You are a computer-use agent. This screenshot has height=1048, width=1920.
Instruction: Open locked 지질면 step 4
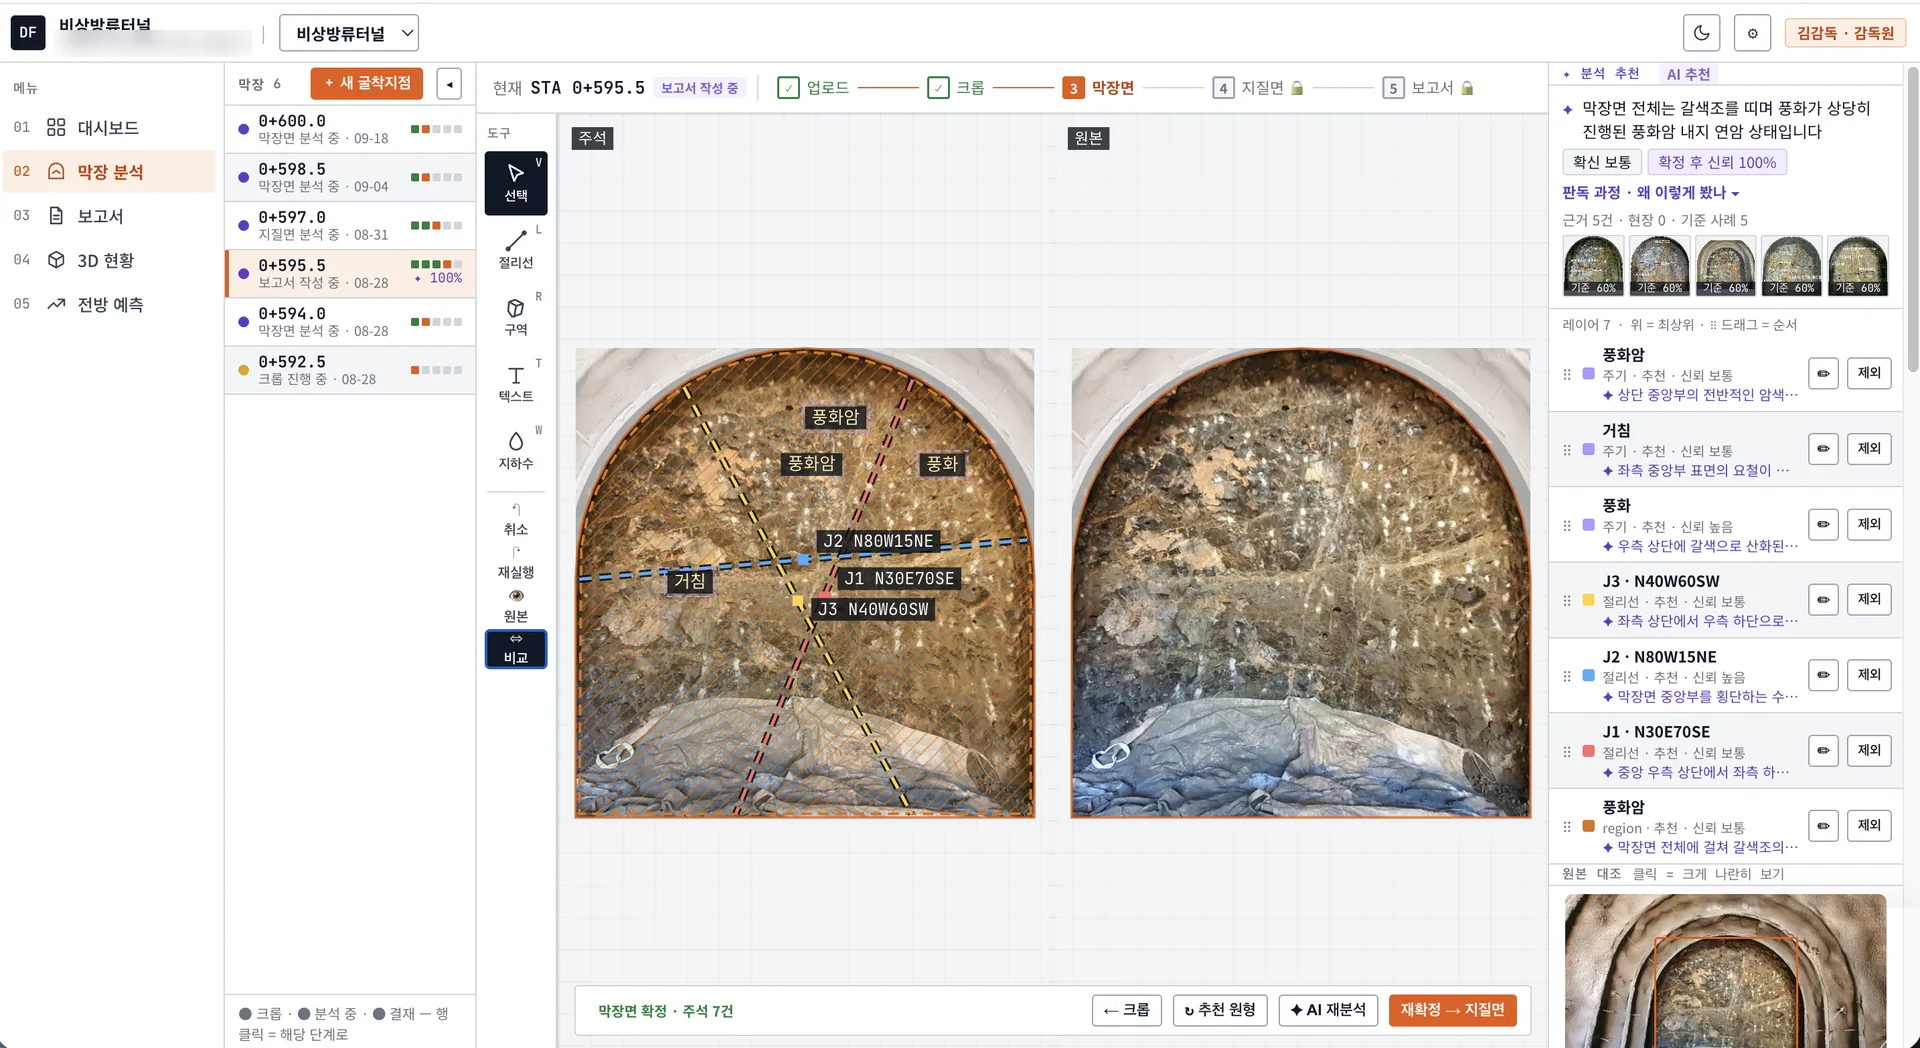tap(1258, 88)
